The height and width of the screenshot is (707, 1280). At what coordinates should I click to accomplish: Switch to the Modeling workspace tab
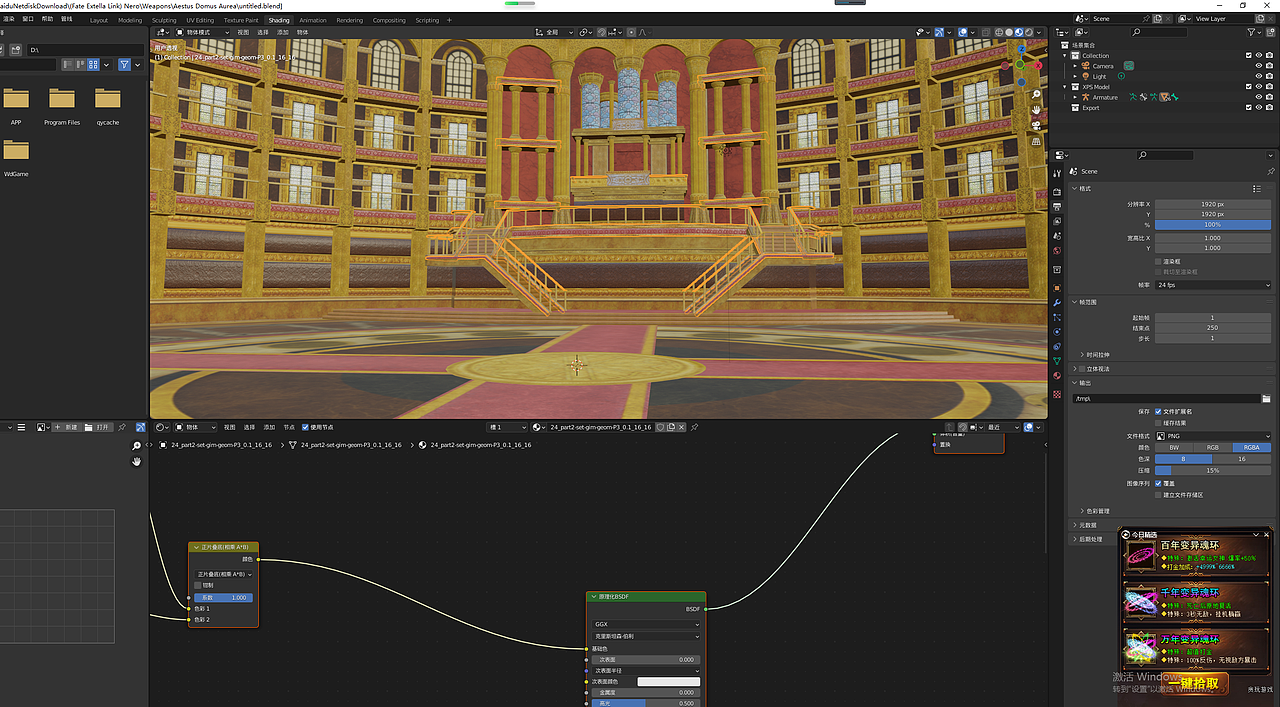coord(130,20)
